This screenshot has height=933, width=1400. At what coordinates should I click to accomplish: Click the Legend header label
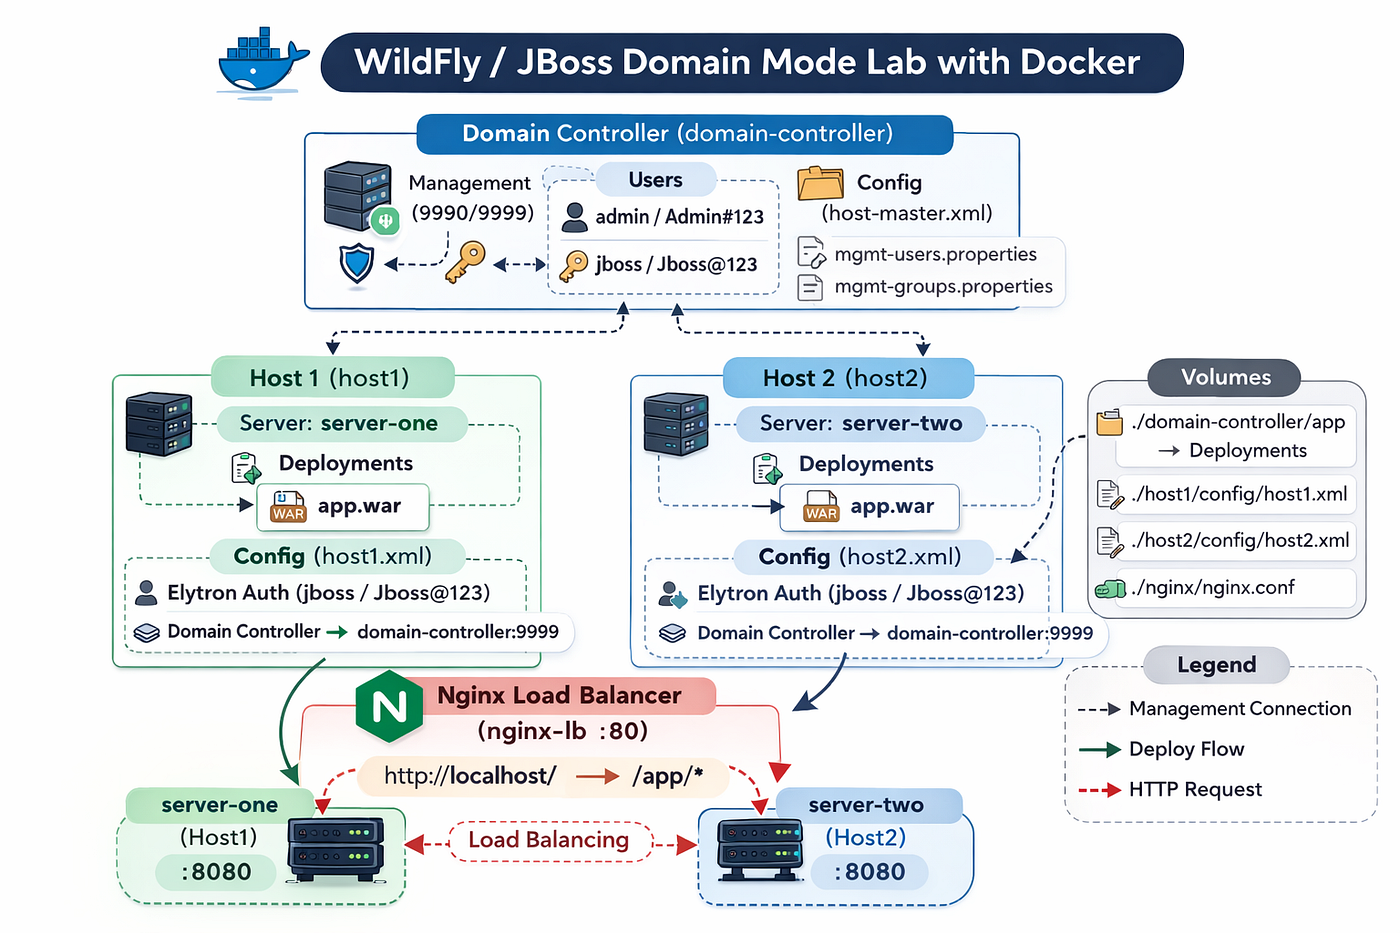1216,665
